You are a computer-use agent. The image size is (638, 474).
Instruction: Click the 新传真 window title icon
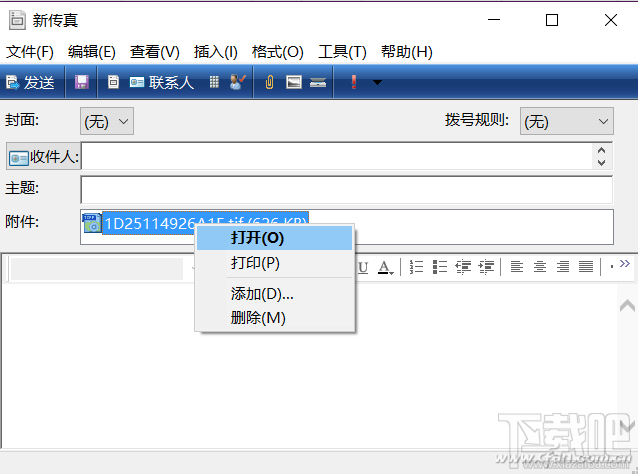[17, 20]
